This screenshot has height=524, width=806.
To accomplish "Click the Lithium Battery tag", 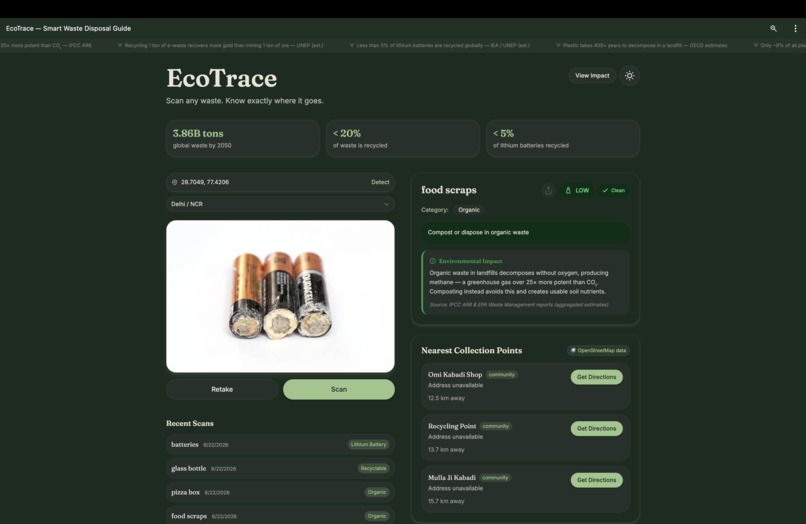I will click(368, 444).
